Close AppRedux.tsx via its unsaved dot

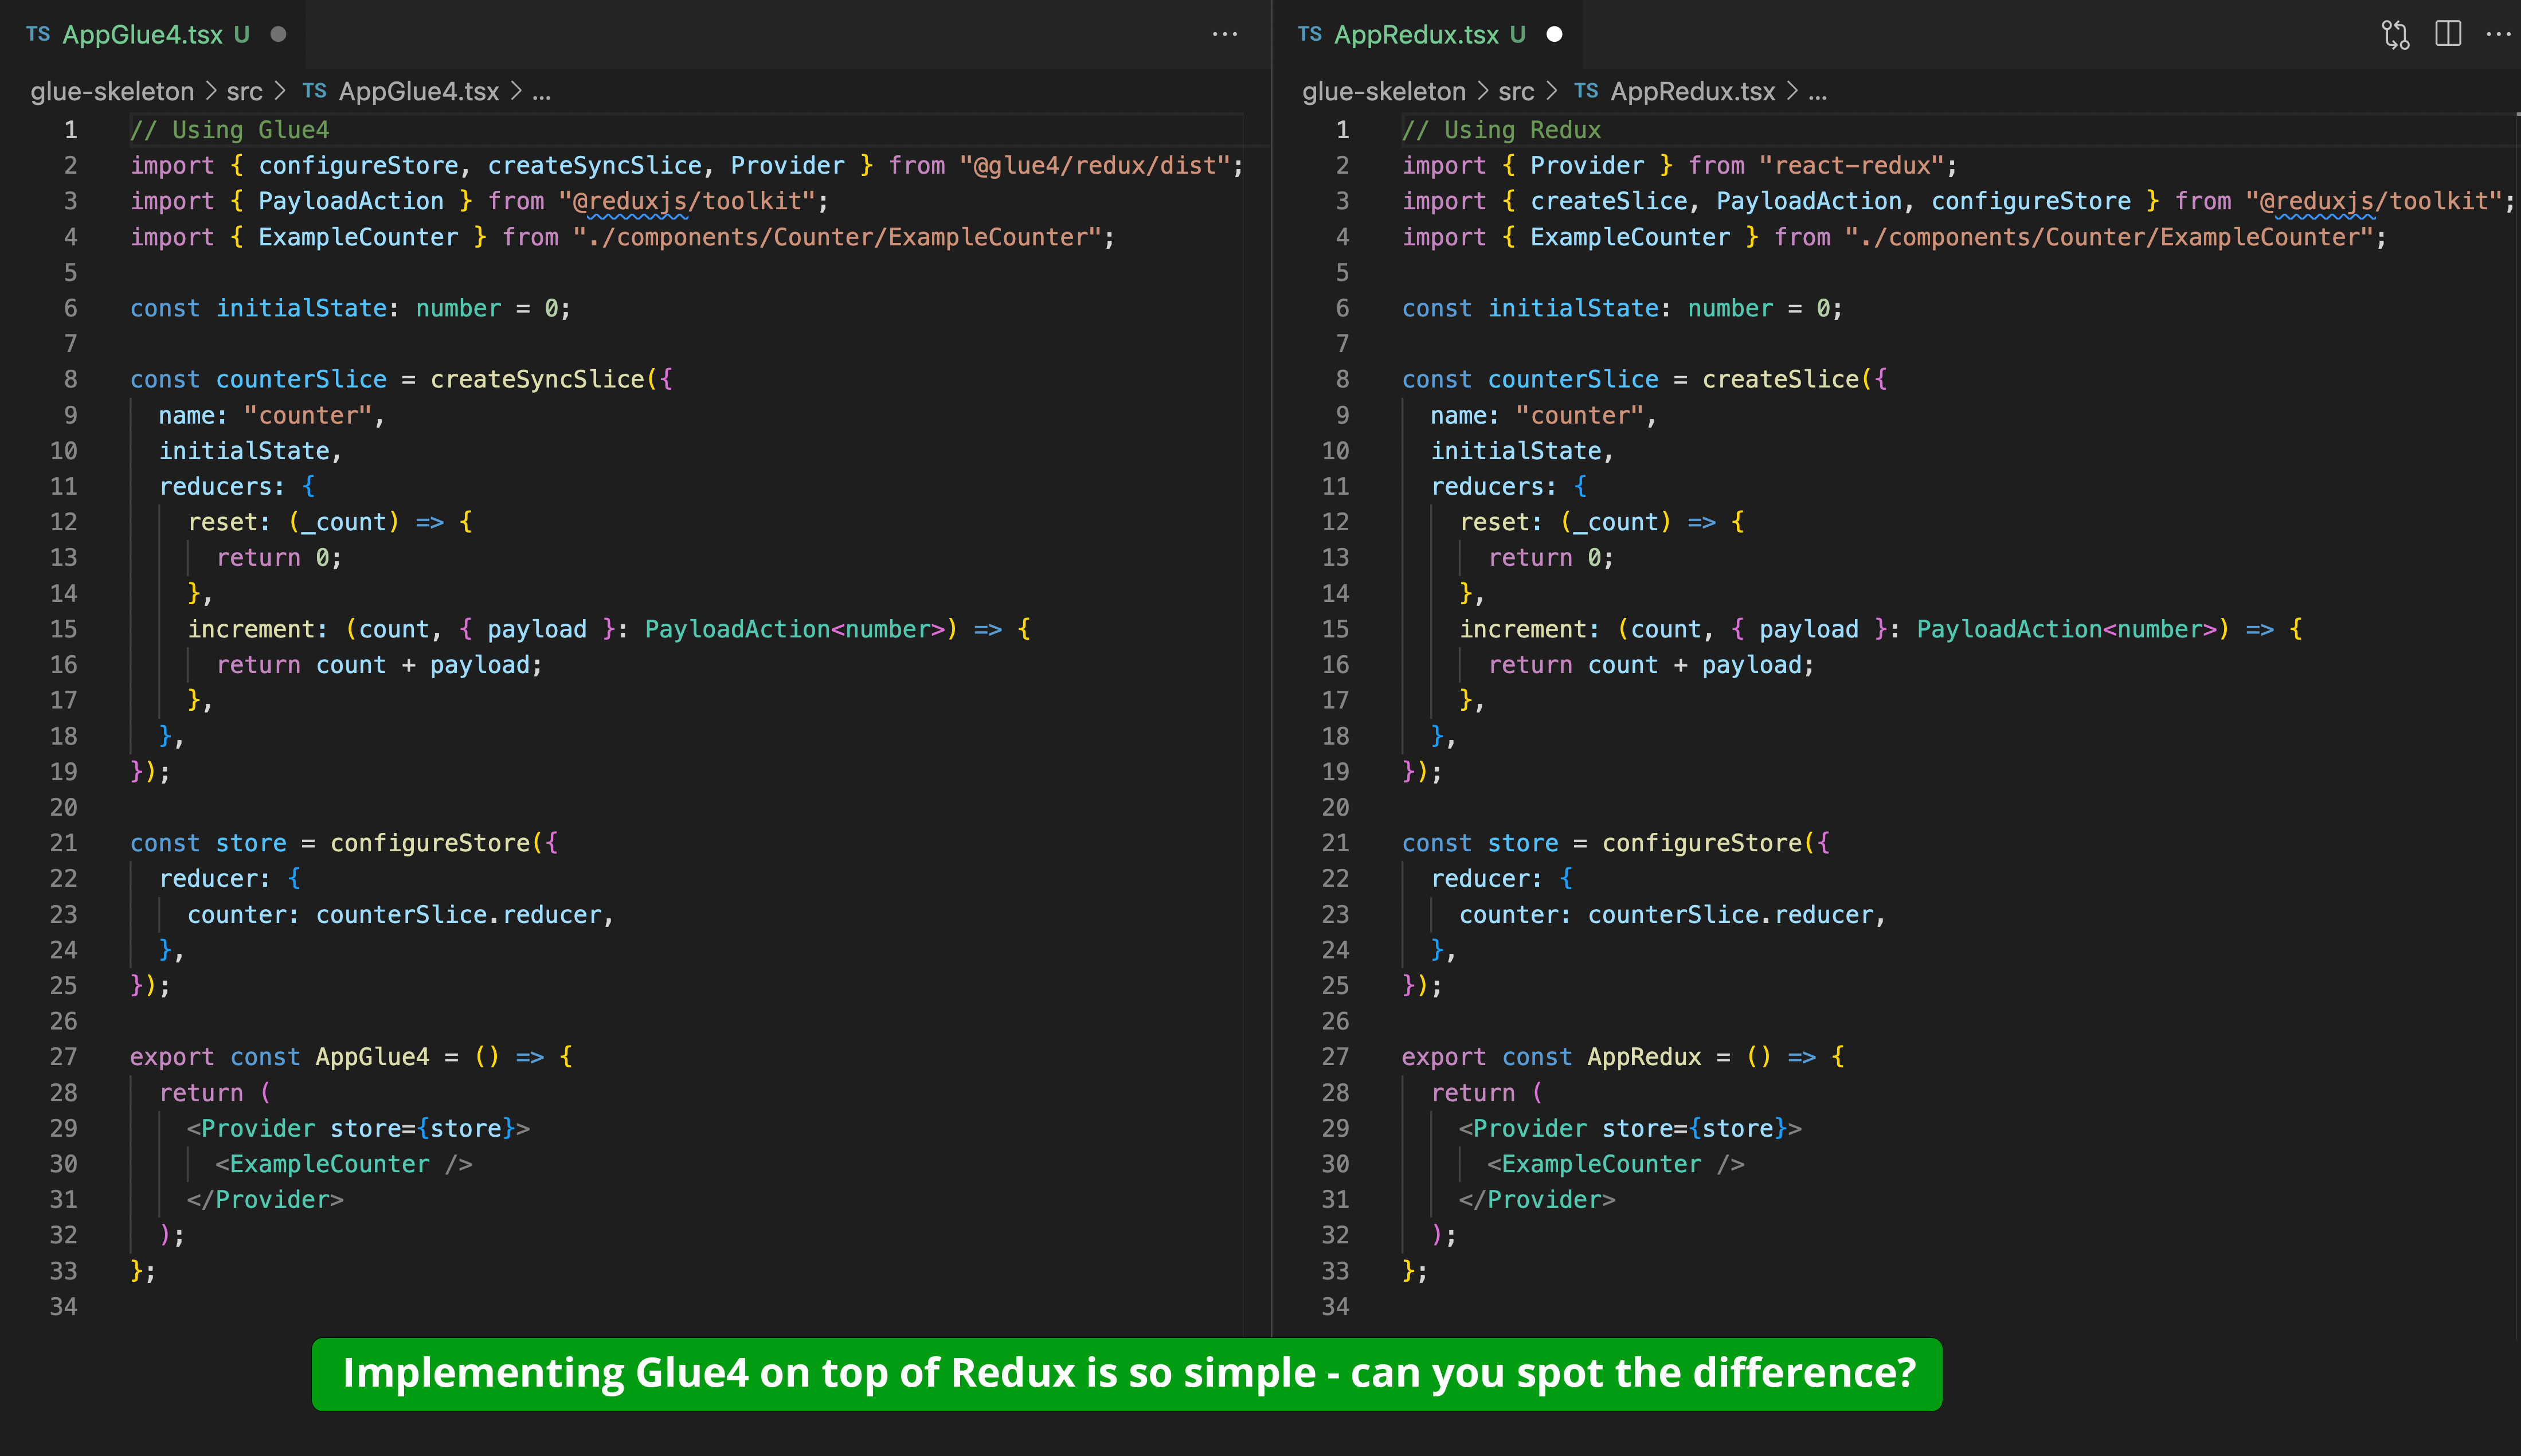point(1554,34)
